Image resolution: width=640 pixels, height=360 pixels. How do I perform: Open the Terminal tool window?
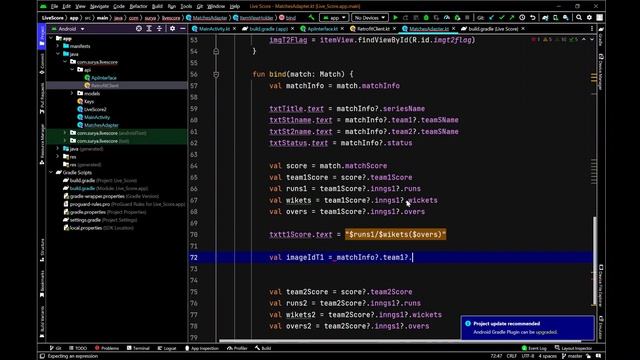[x=138, y=348]
